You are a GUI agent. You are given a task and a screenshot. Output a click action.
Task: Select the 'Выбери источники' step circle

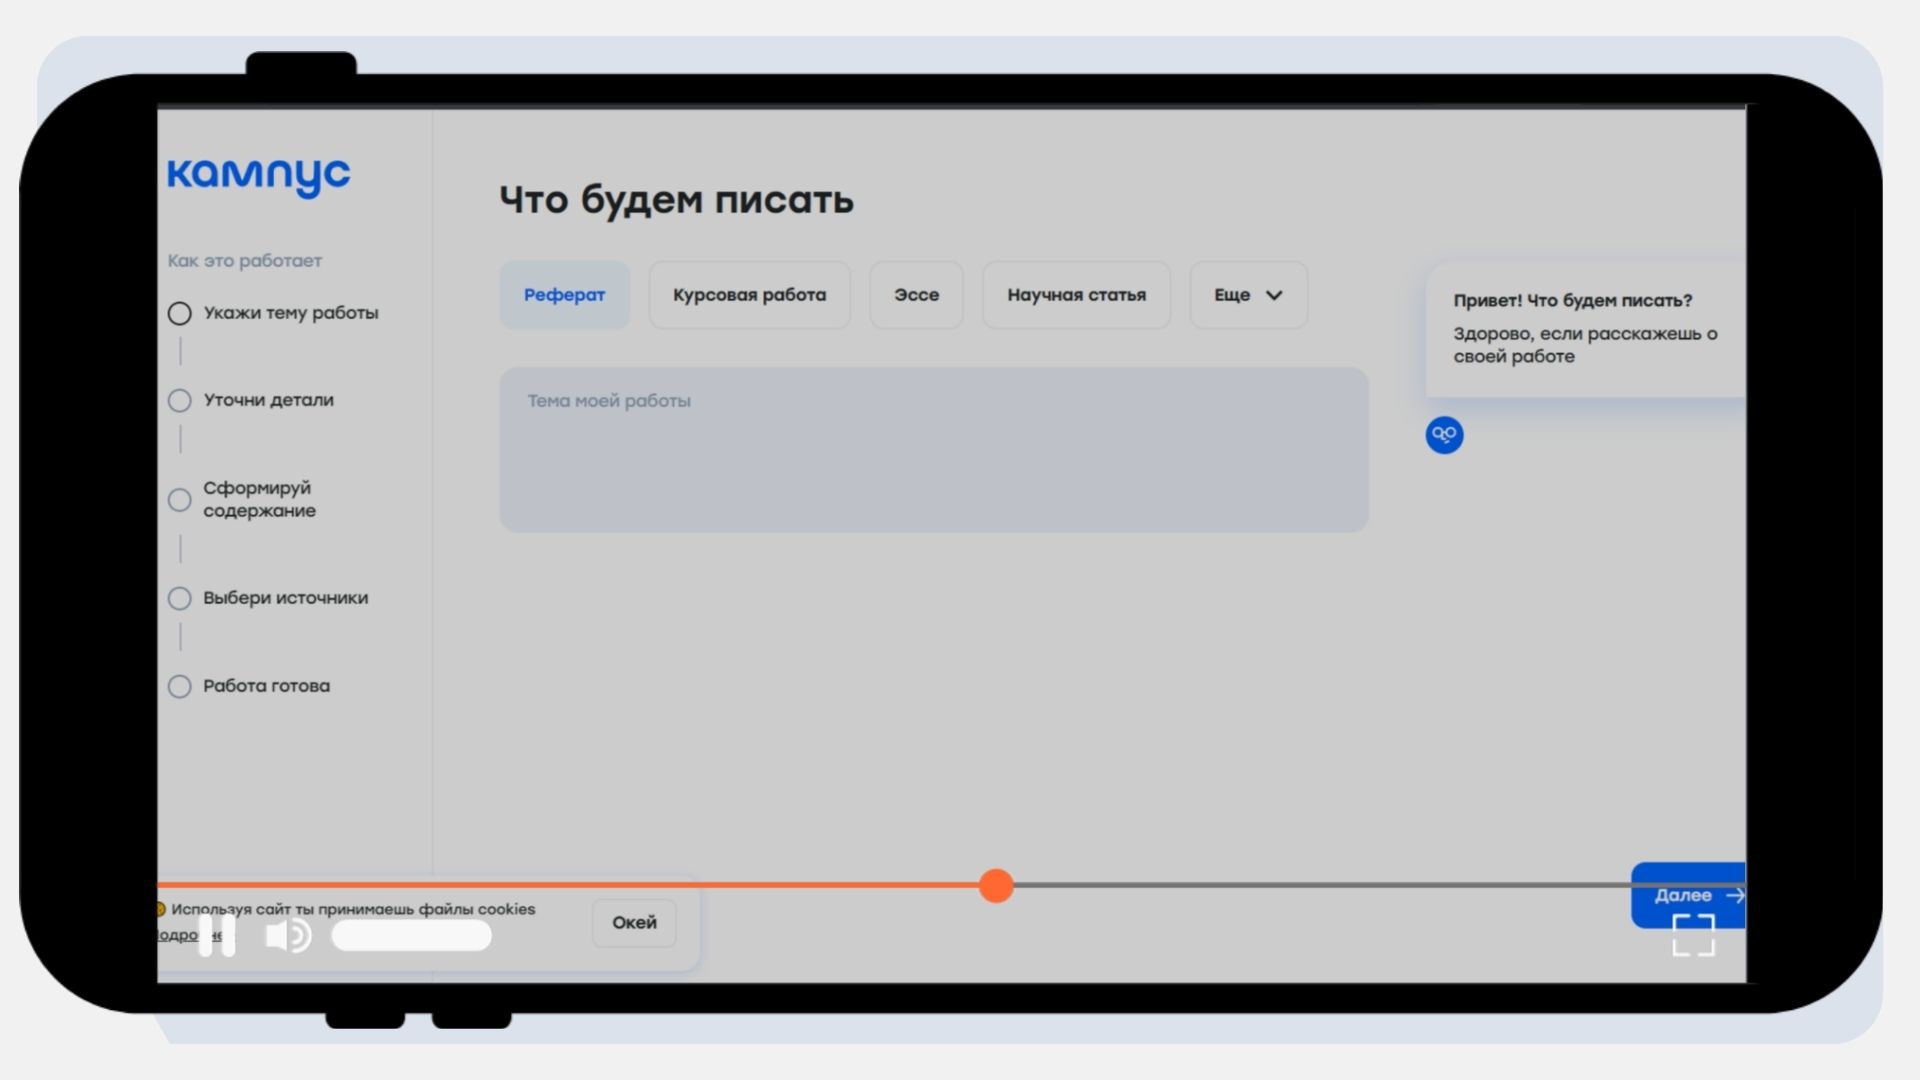coord(180,599)
